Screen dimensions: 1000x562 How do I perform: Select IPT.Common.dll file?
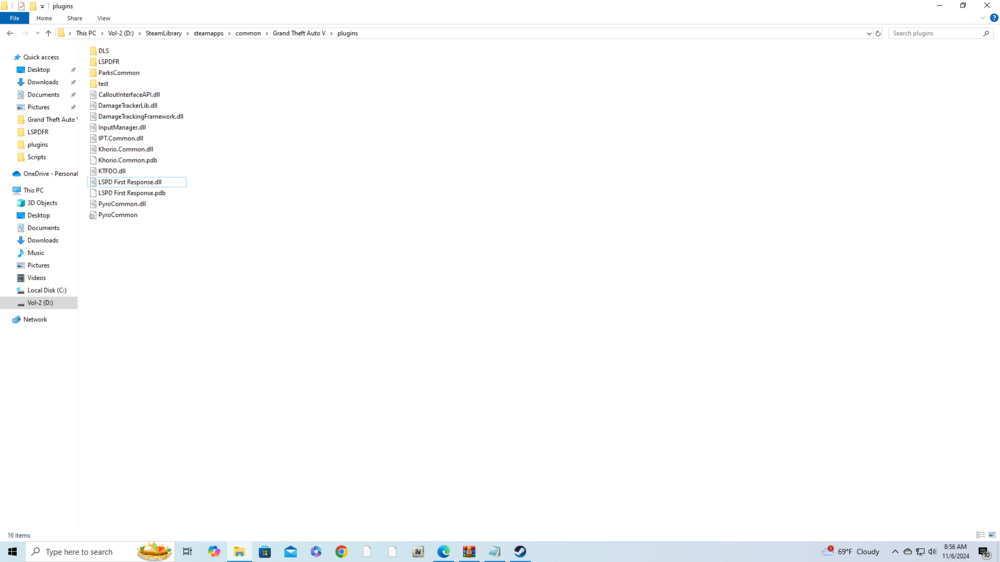[x=117, y=138]
